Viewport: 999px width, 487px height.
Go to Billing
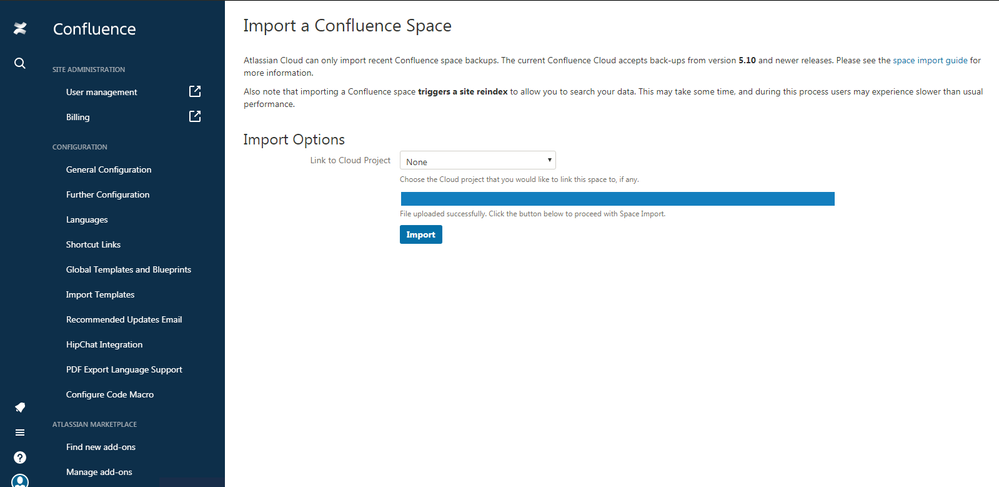tap(78, 117)
